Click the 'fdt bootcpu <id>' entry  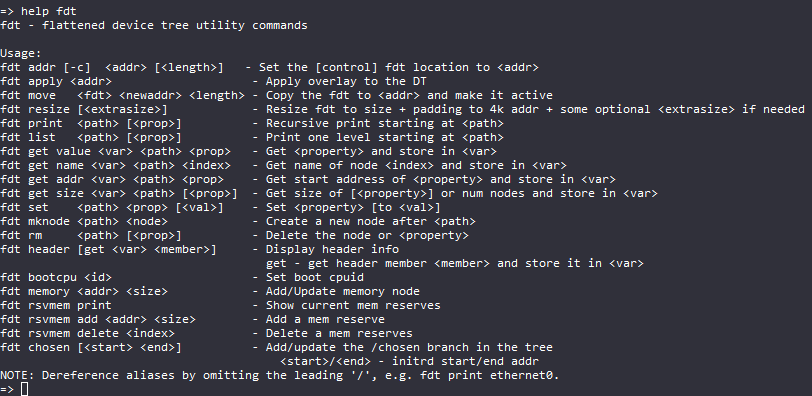coord(182,277)
